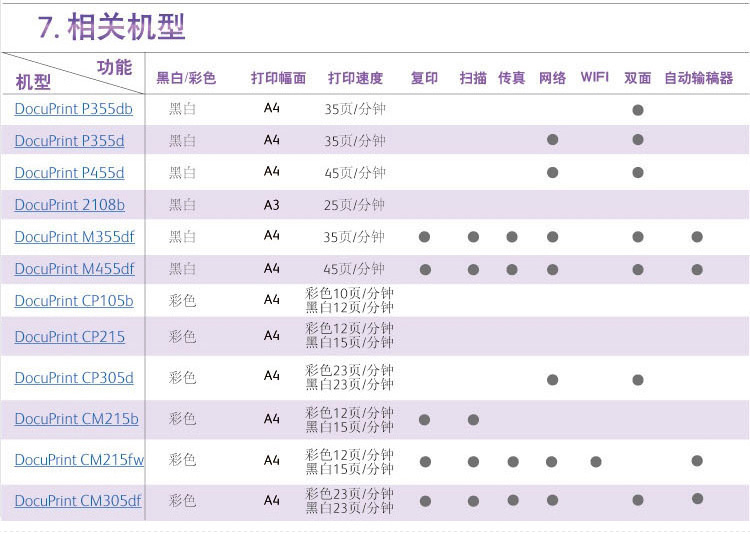The image size is (750, 542).
Task: Click the 双面 dot for DocuPrint P455d
Action: coord(638,172)
